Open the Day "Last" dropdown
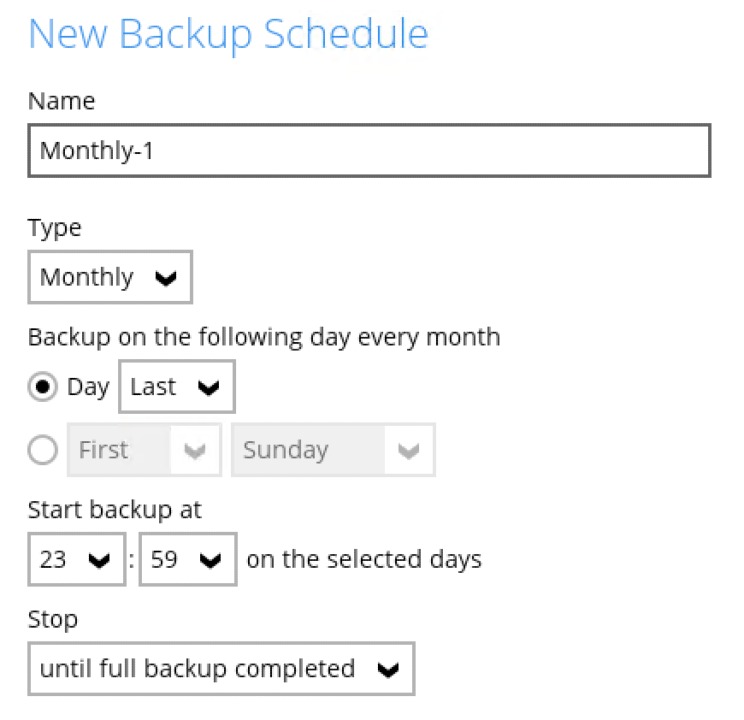The image size is (744, 720). [176, 388]
